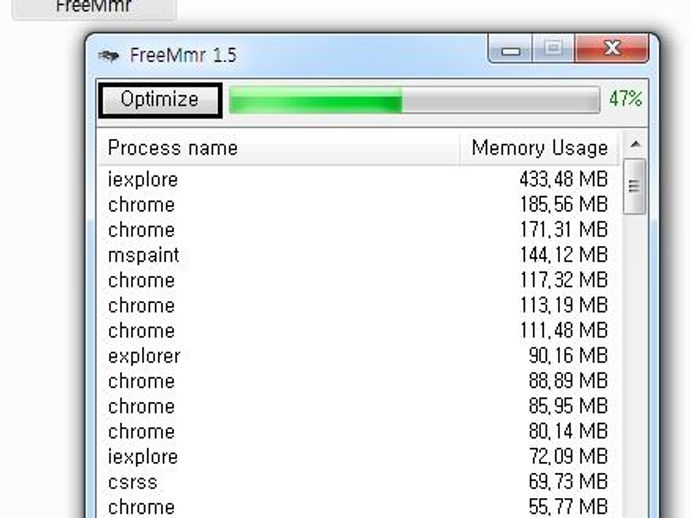Select the chrome row with 111,48 MB

point(359,331)
